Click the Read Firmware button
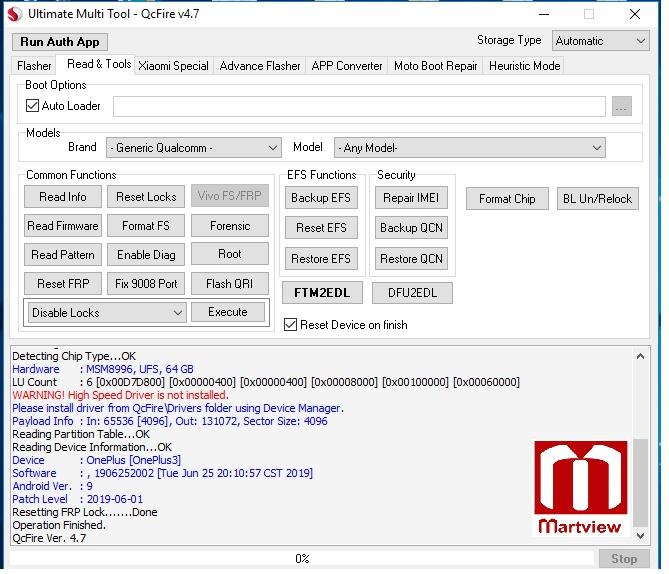The height and width of the screenshot is (574, 669). click(63, 226)
